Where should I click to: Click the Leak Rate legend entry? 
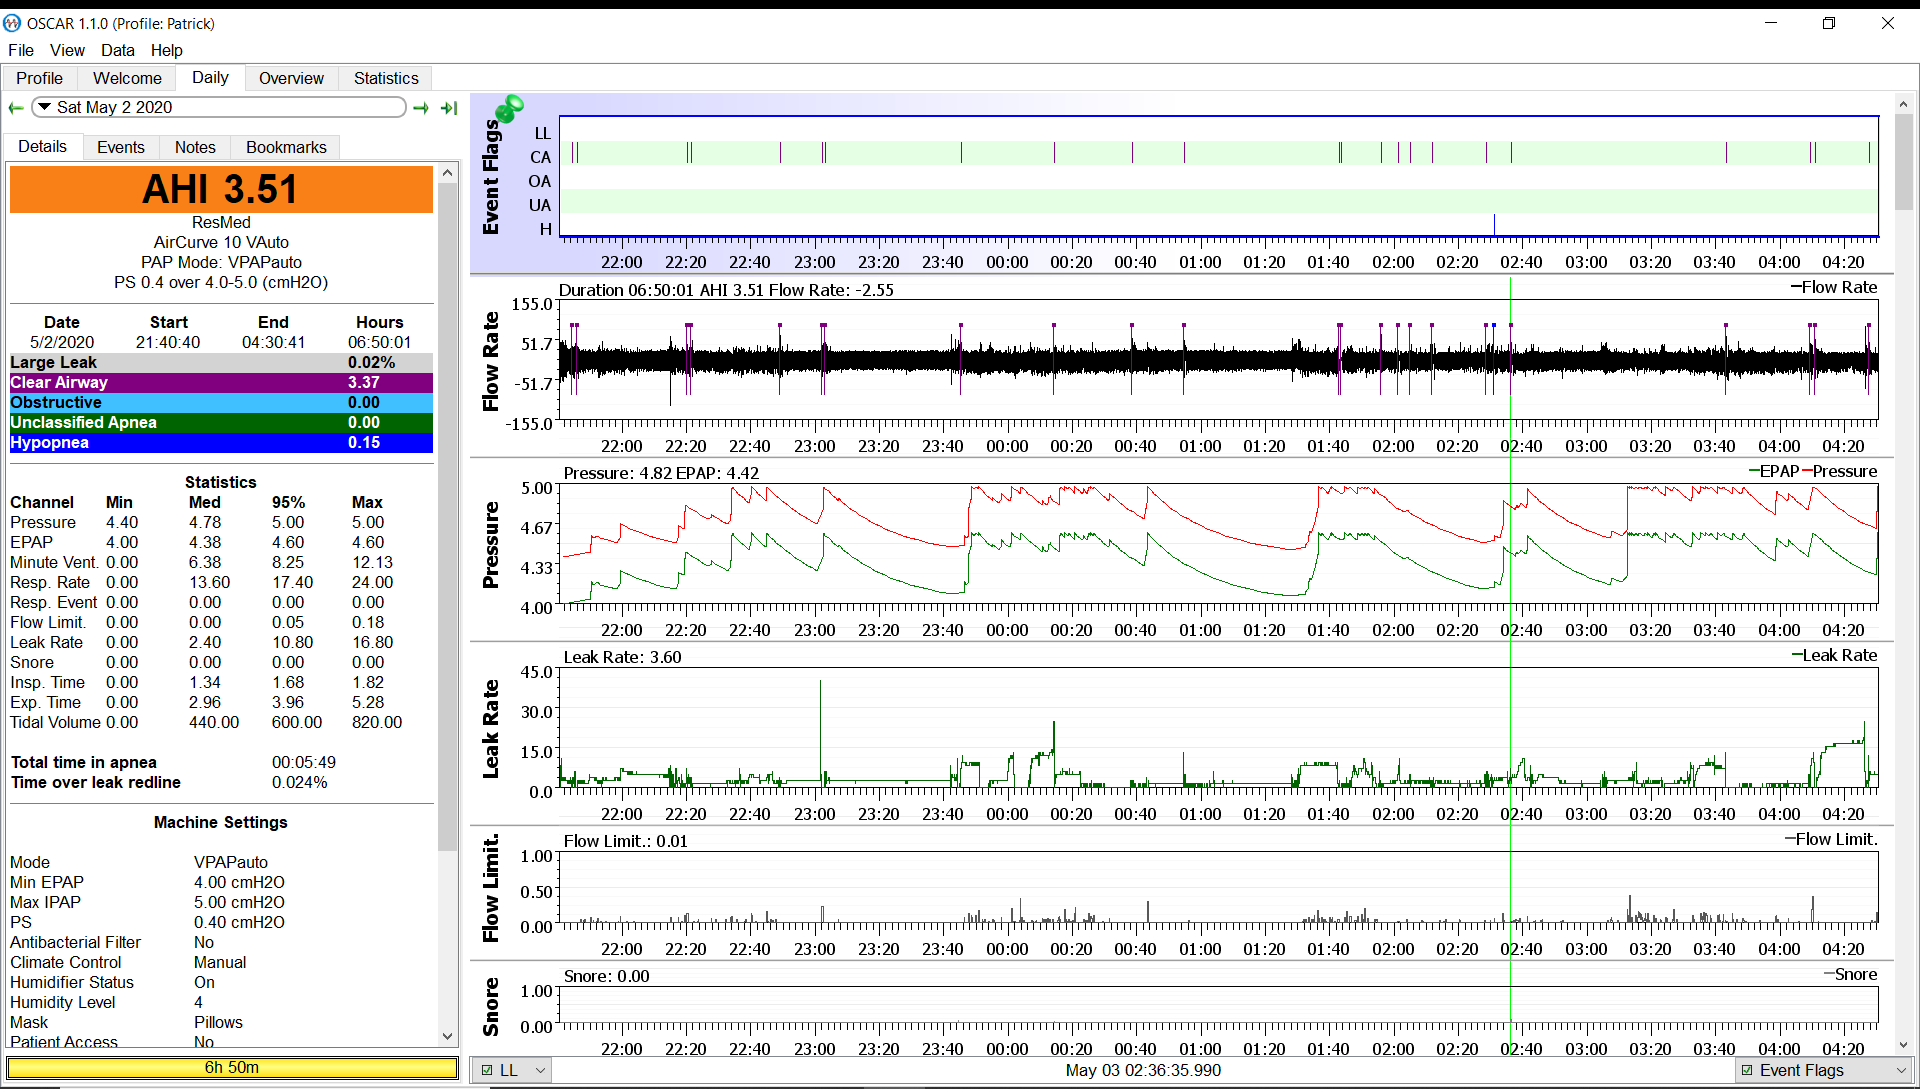point(1834,655)
